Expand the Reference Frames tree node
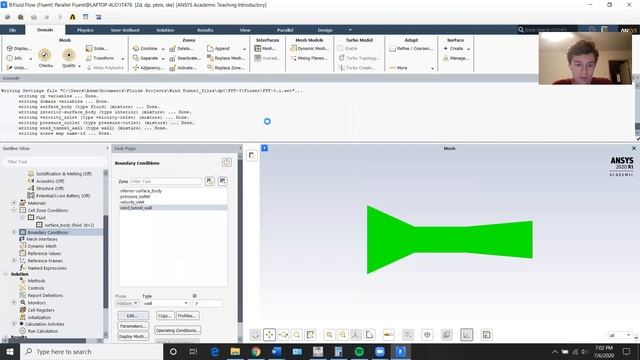The image size is (640, 360). 14,260
